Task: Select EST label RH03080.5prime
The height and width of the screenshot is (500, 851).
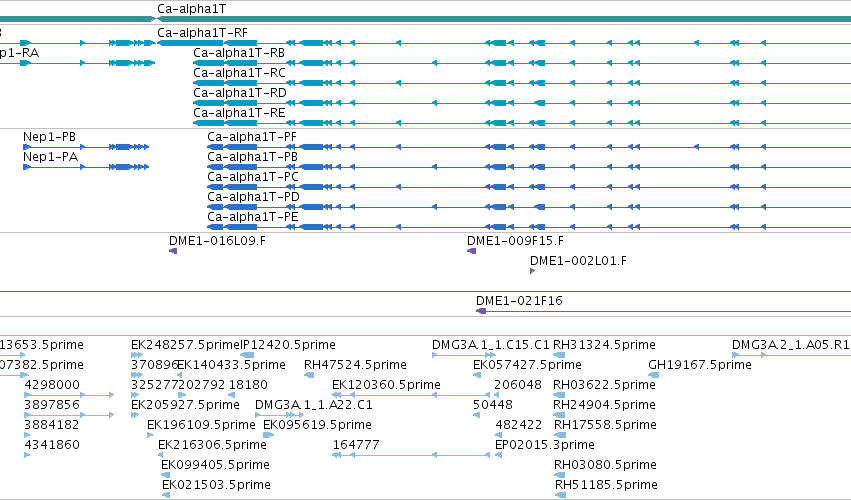Action: tap(605, 466)
